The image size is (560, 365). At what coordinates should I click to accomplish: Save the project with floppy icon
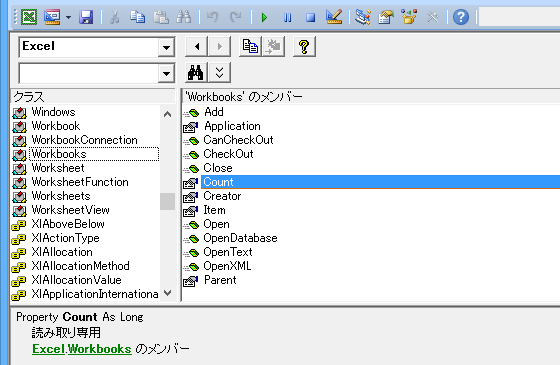pos(86,17)
